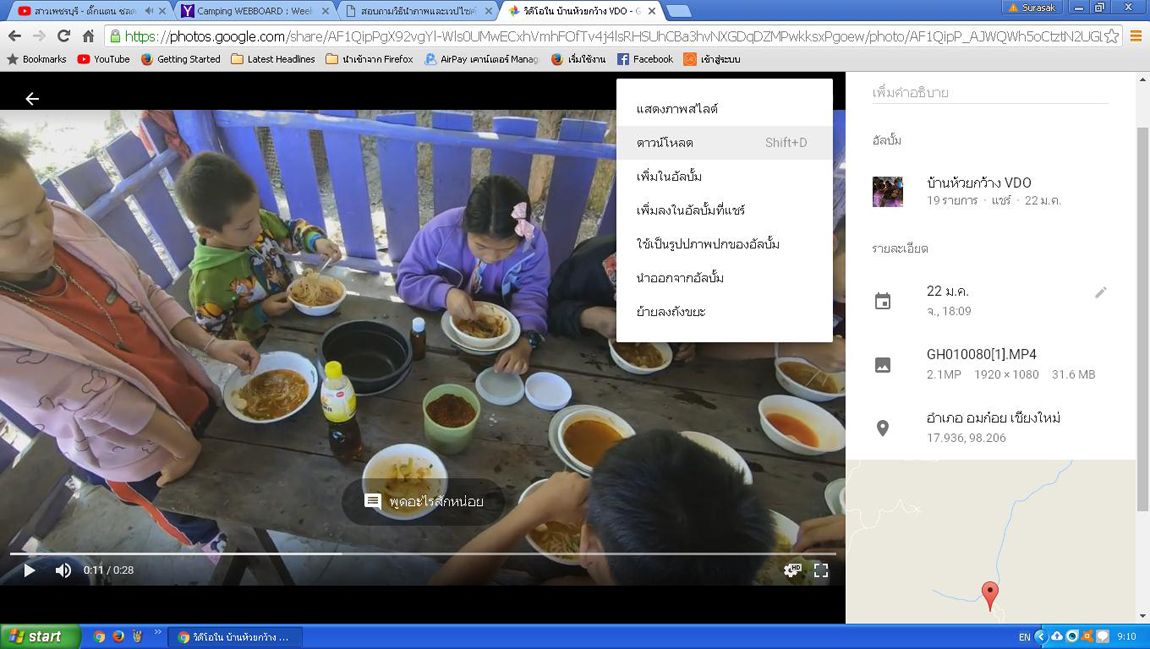Mute the video volume speaker icon
The height and width of the screenshot is (649, 1150).
tap(64, 570)
